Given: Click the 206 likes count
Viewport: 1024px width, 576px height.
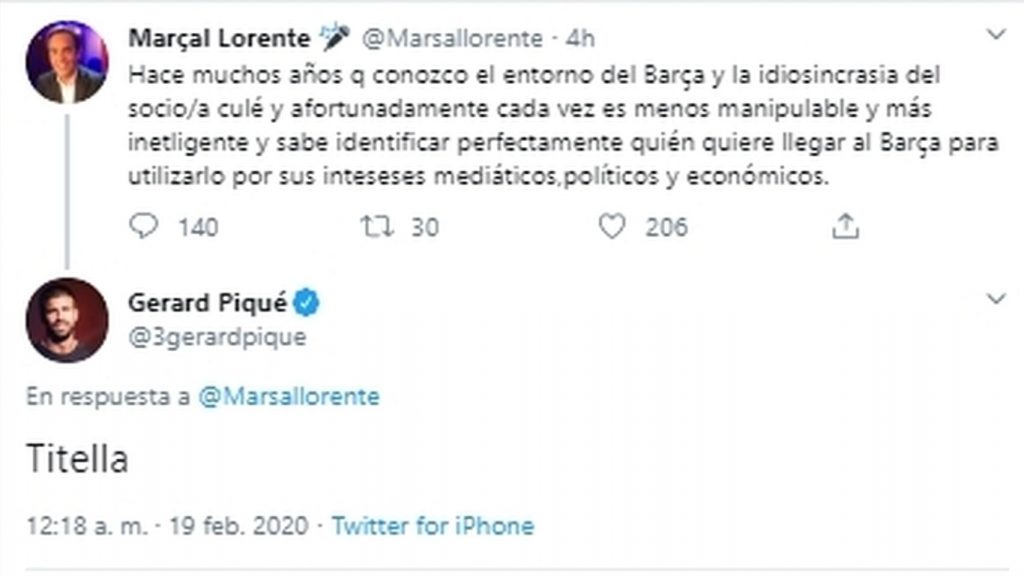Looking at the screenshot, I should [x=666, y=227].
